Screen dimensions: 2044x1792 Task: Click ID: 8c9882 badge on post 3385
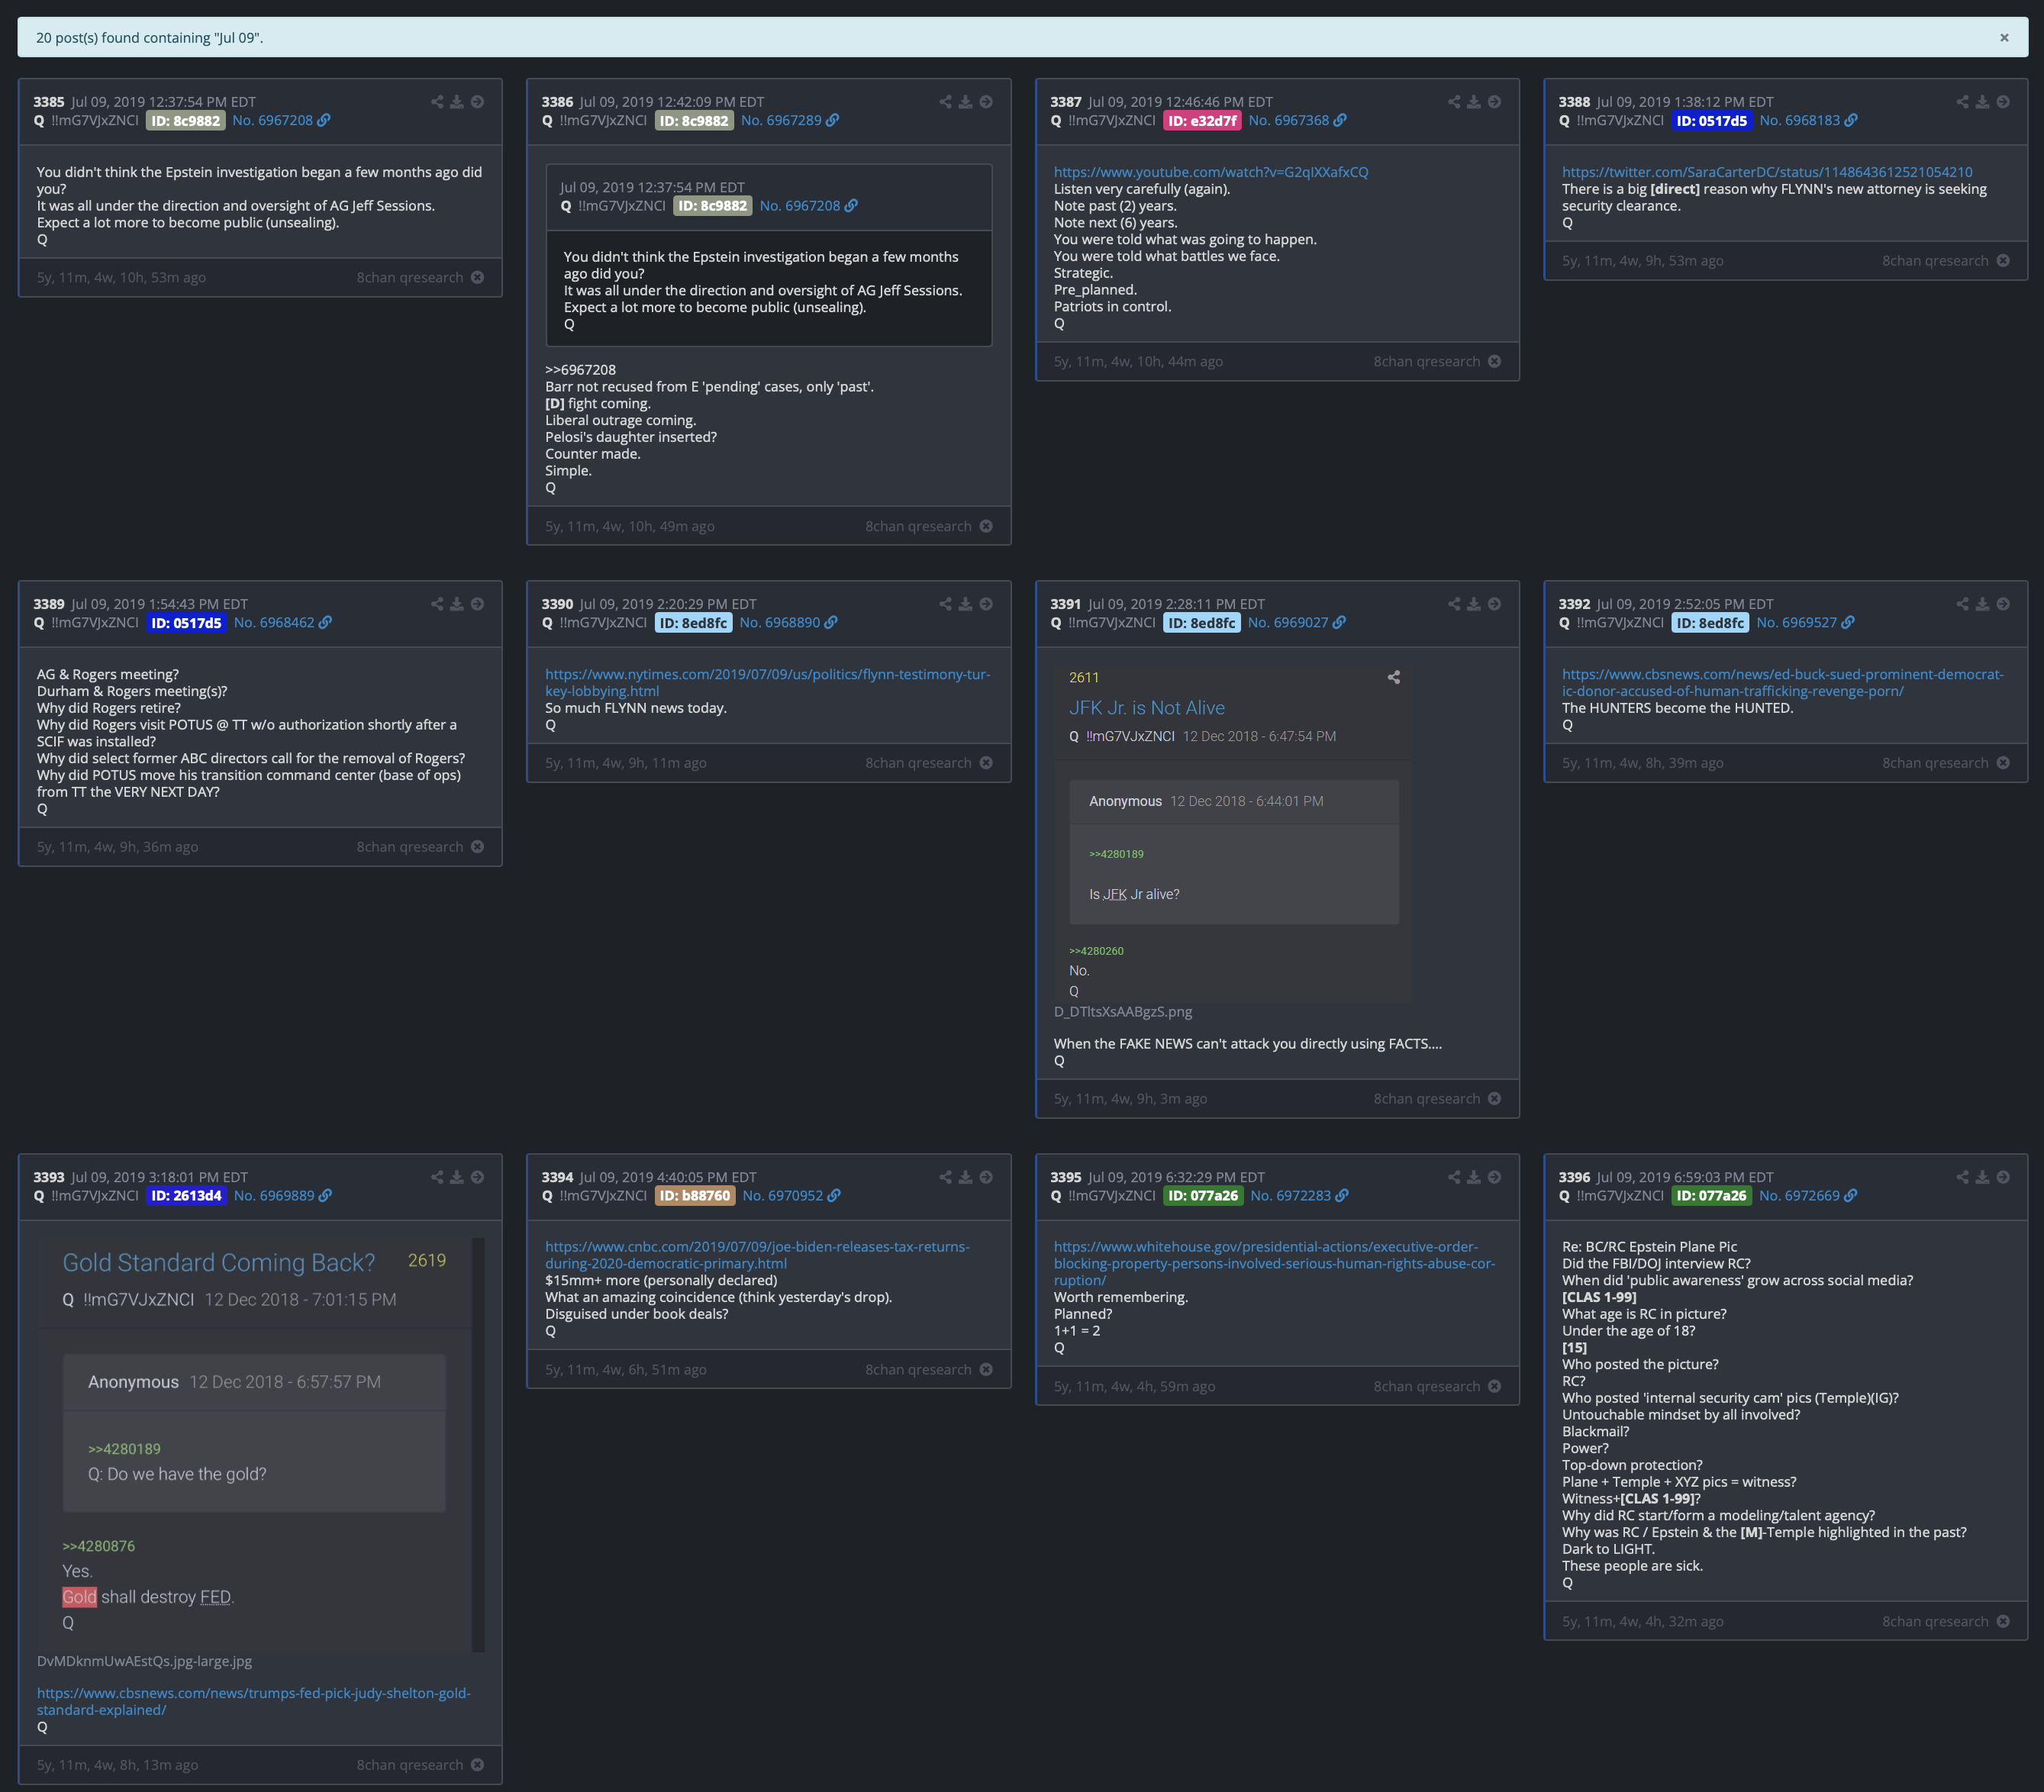click(x=185, y=120)
